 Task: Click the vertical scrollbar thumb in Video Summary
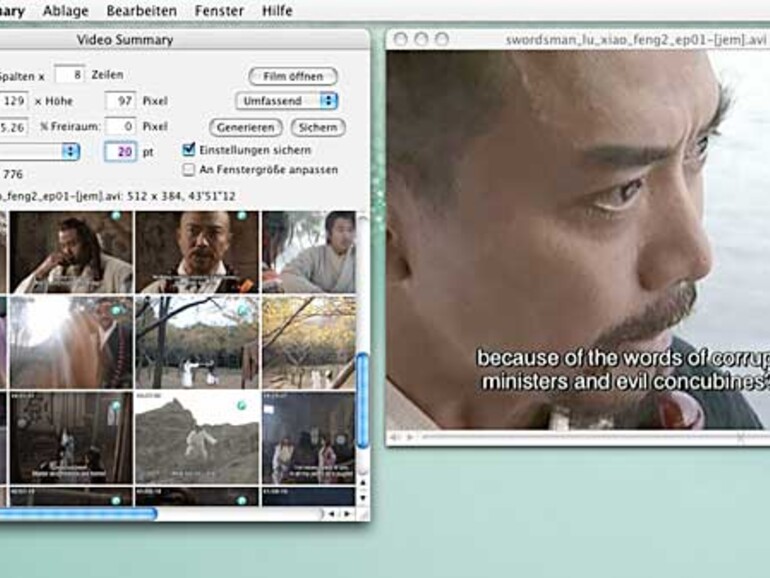coord(363,400)
